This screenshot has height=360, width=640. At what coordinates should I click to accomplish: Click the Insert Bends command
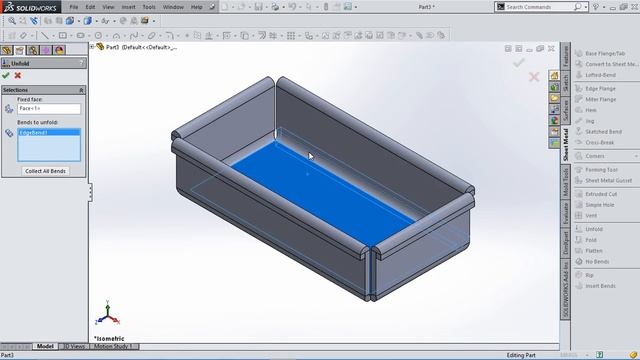(x=596, y=286)
